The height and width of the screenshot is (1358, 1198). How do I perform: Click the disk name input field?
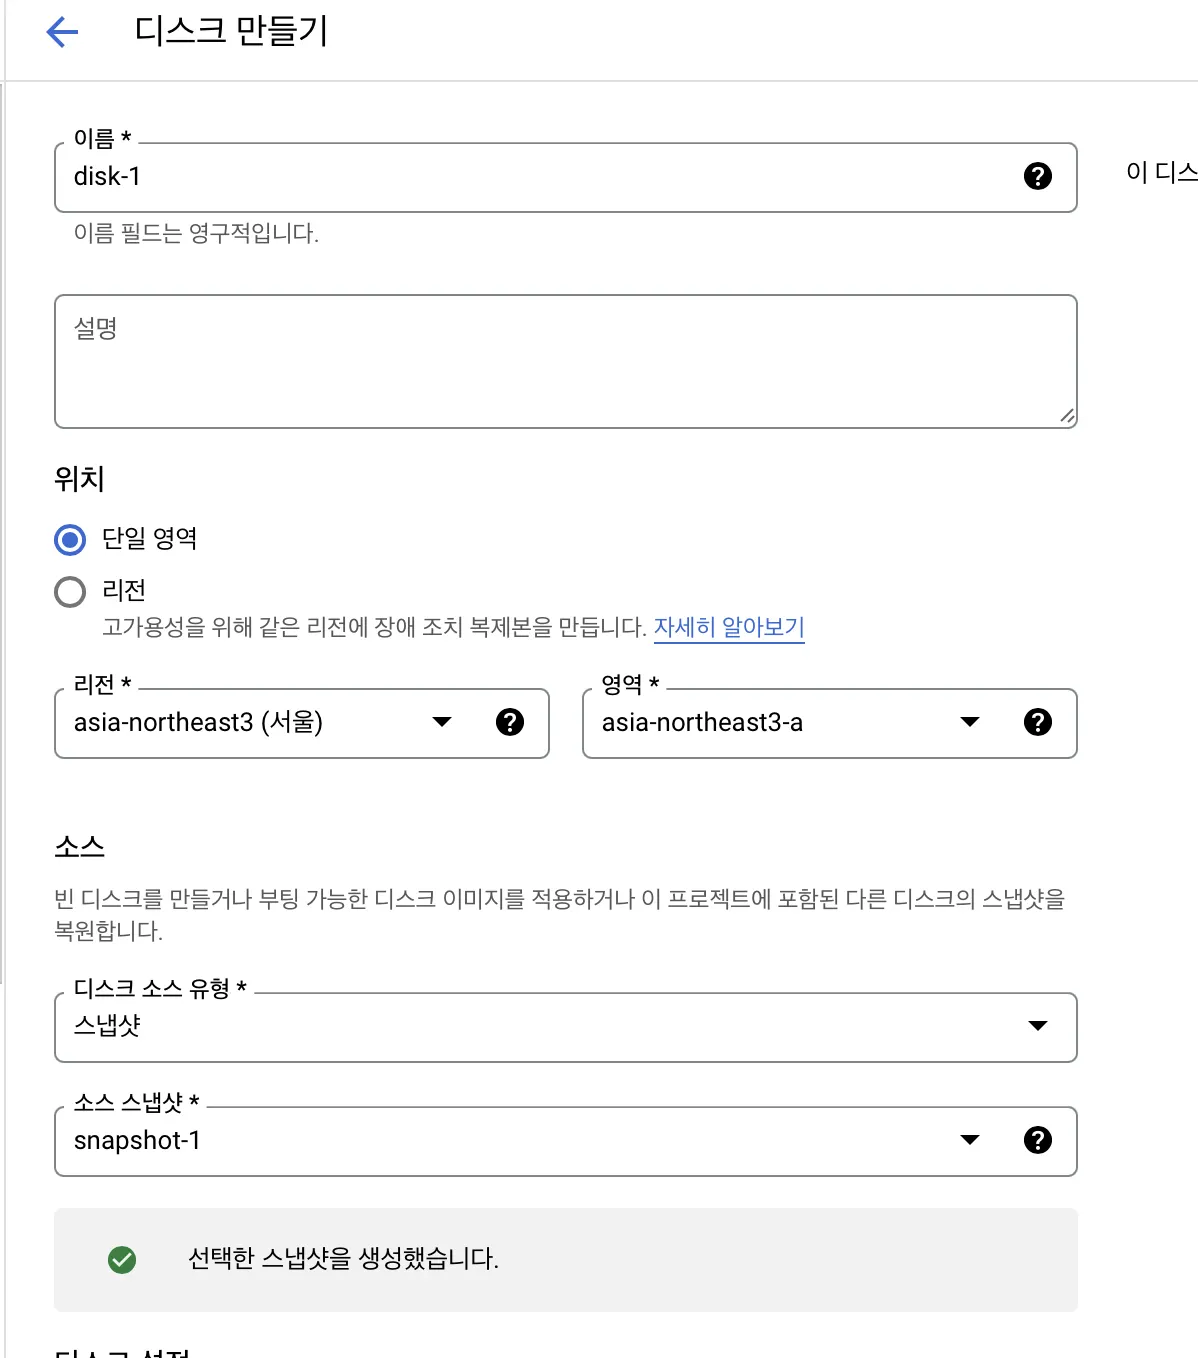(540, 177)
